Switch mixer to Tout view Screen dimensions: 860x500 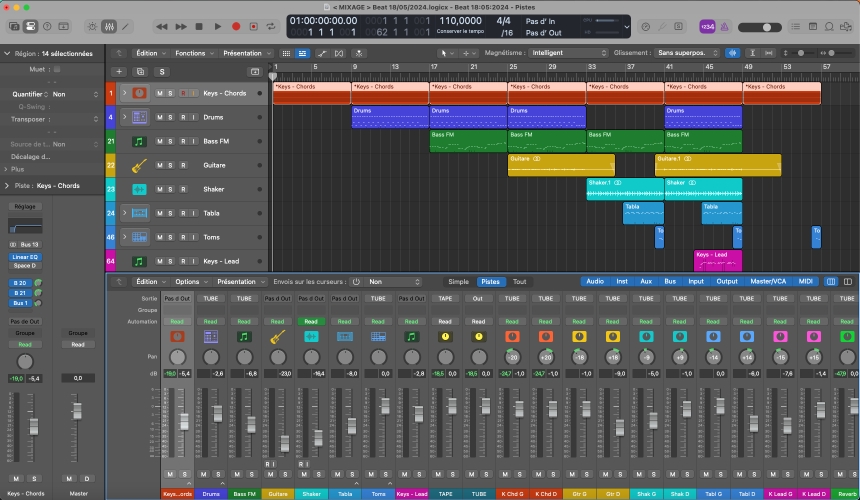click(519, 282)
